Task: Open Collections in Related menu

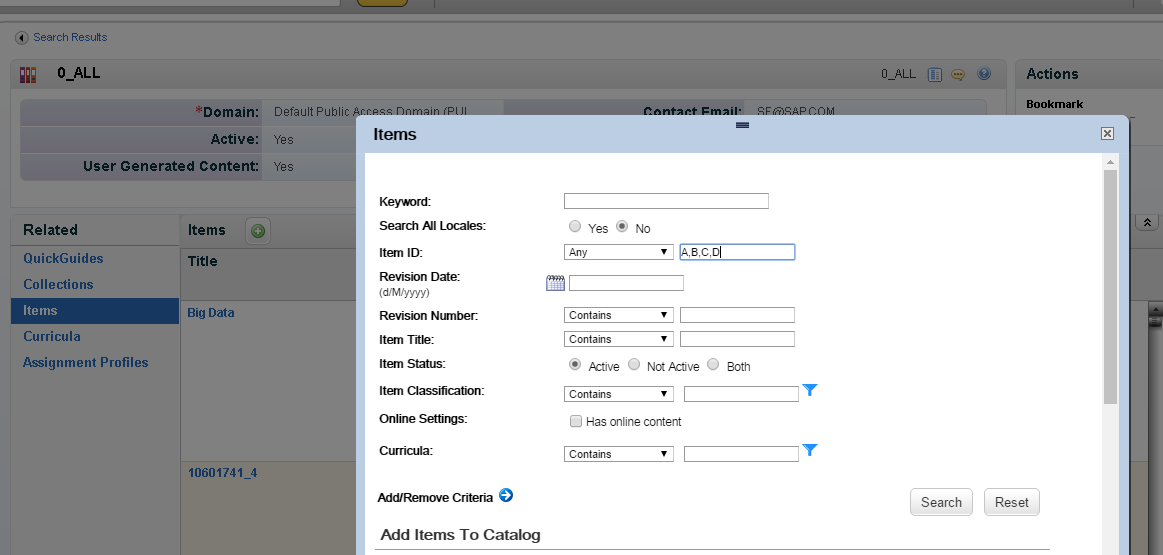Action: (x=58, y=285)
